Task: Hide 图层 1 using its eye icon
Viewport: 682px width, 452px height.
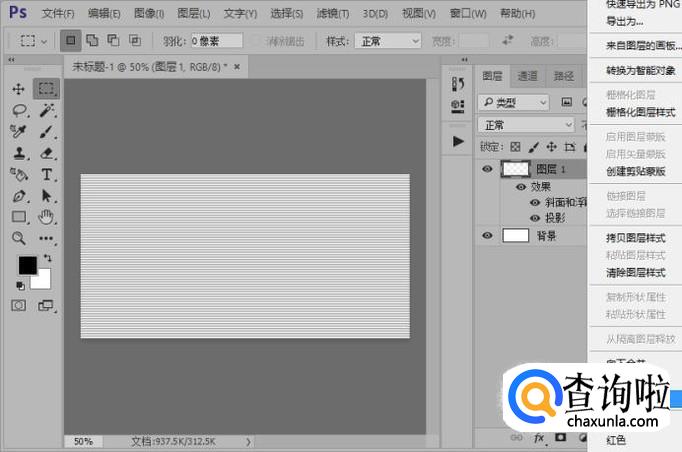Action: coord(487,170)
